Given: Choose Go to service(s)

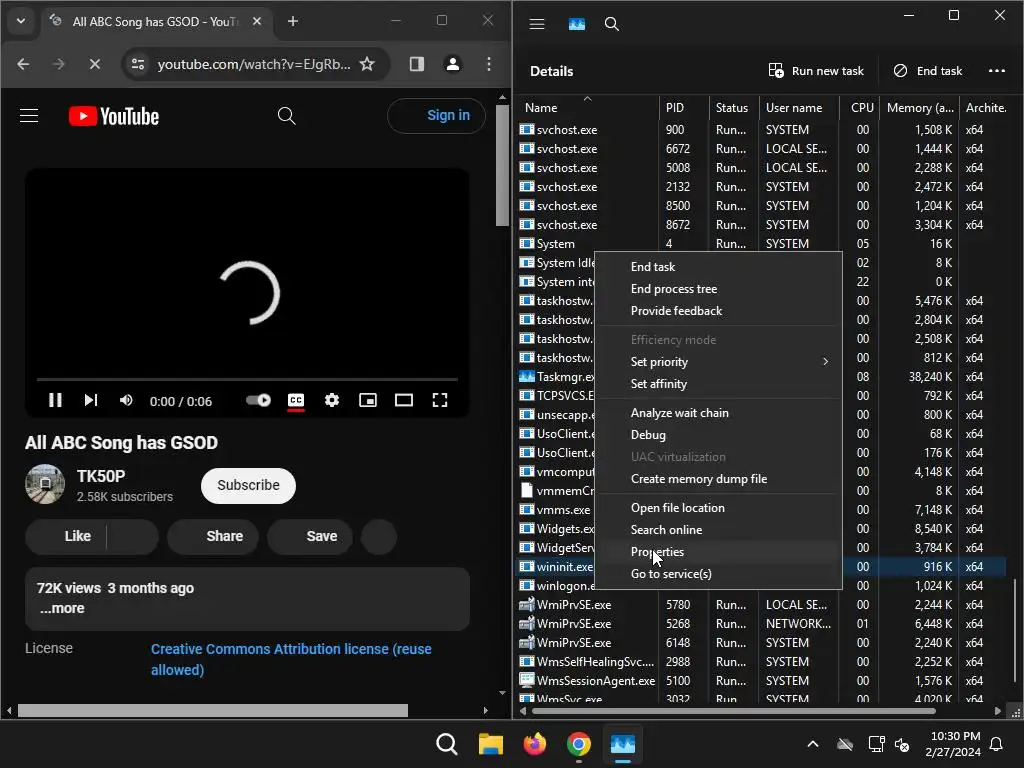Looking at the screenshot, I should click(x=671, y=574).
